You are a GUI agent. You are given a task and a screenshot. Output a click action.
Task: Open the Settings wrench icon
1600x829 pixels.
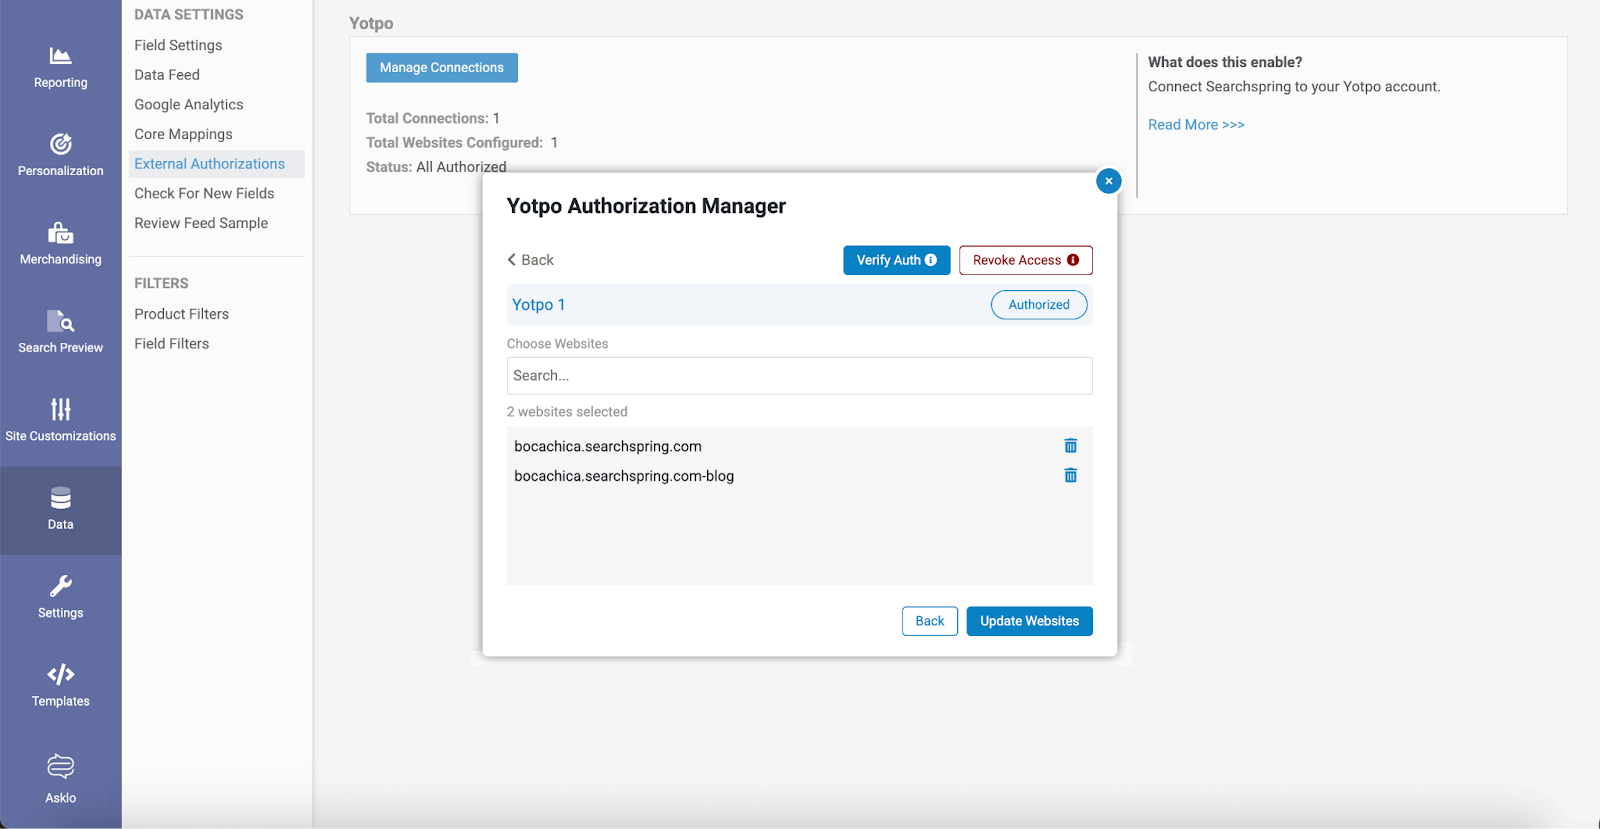click(x=60, y=586)
